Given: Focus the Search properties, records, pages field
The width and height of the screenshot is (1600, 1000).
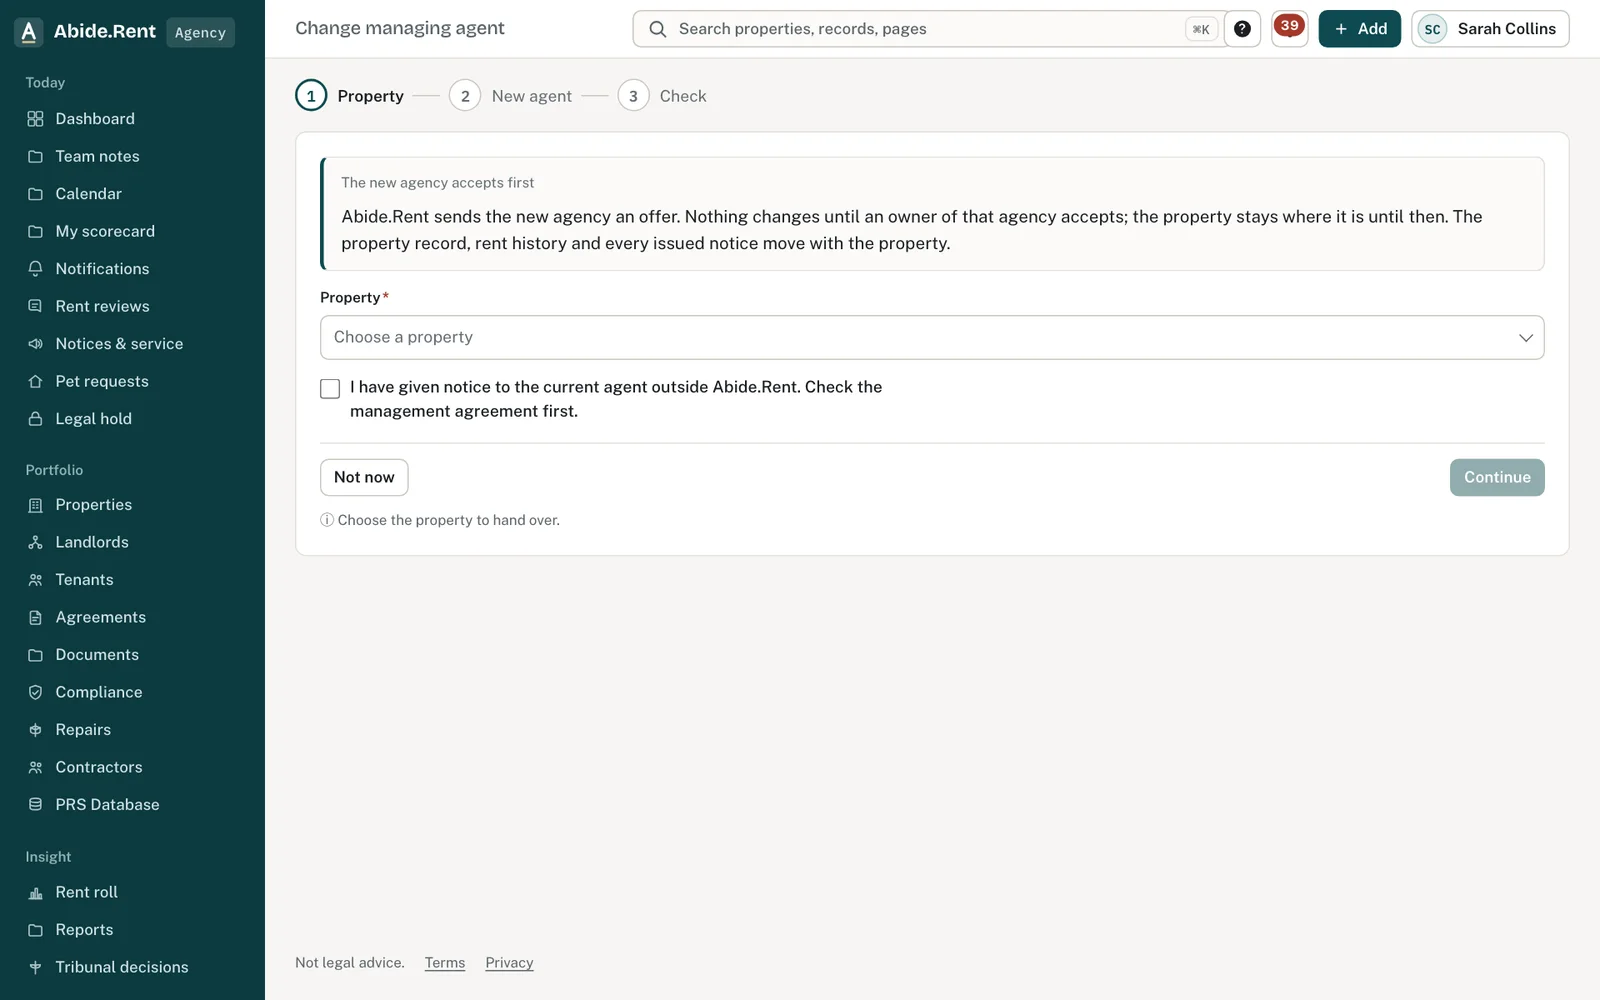Looking at the screenshot, I should point(929,29).
